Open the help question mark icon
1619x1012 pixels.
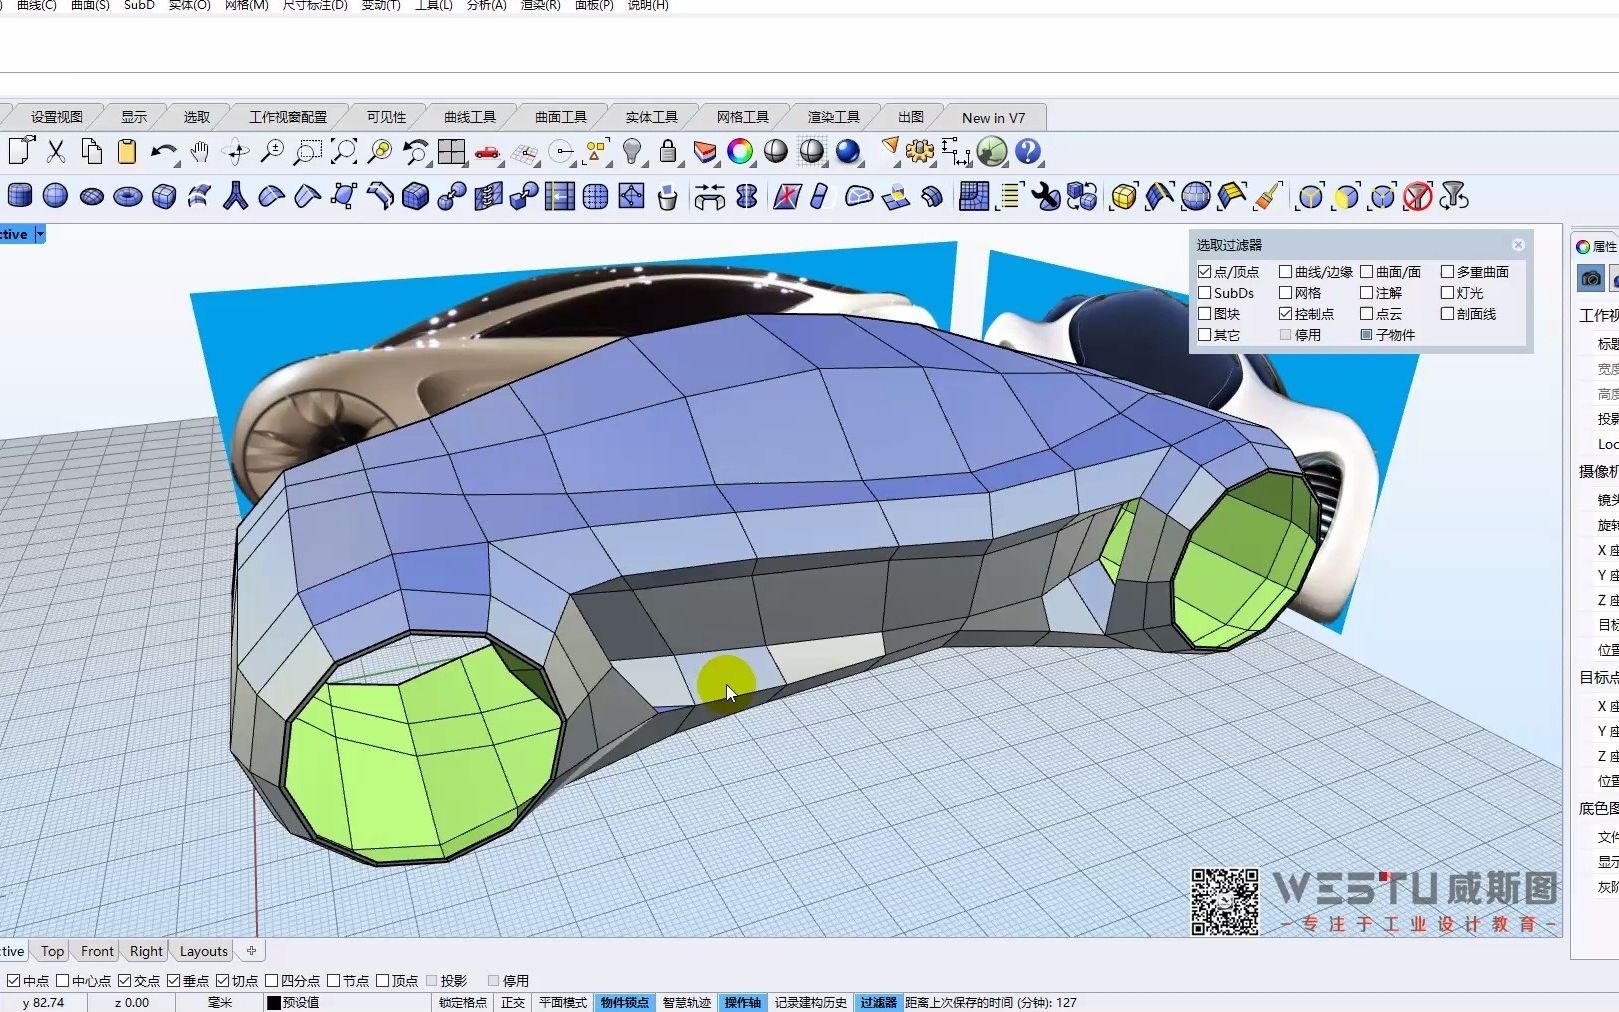pos(1028,152)
